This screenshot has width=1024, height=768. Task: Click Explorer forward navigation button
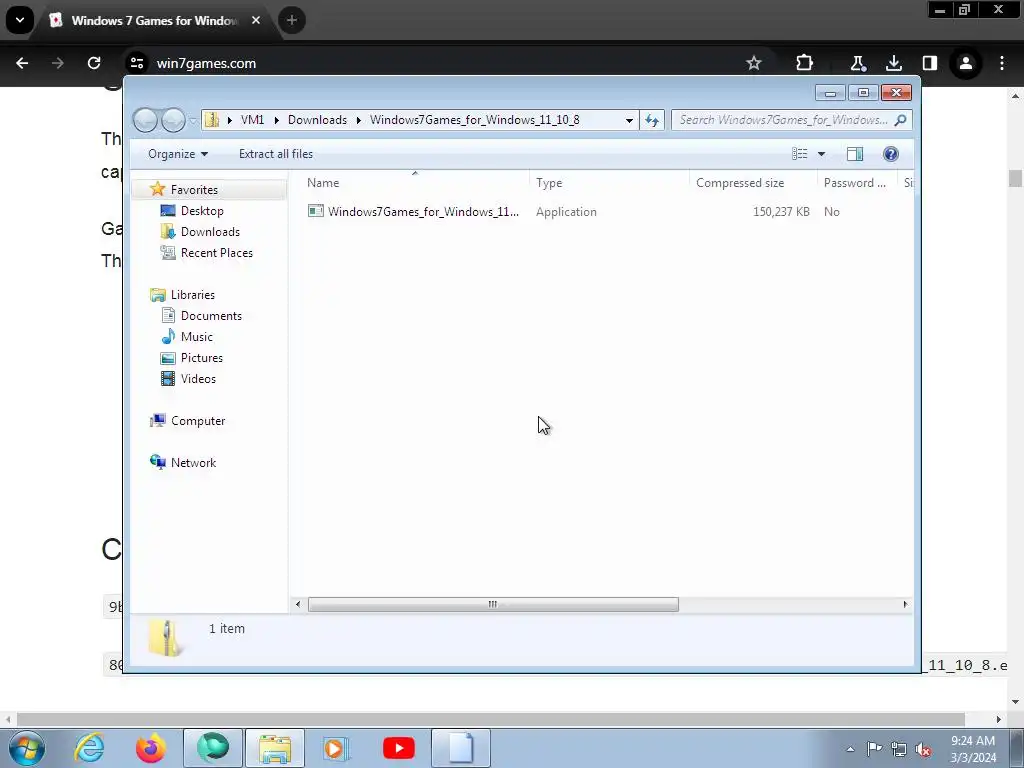click(x=173, y=120)
